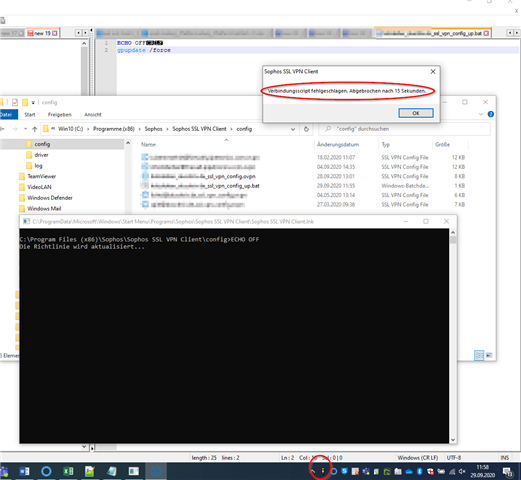The width and height of the screenshot is (521, 480).
Task: Click the Sophos VPN traffic light tray icon
Action: (322, 471)
